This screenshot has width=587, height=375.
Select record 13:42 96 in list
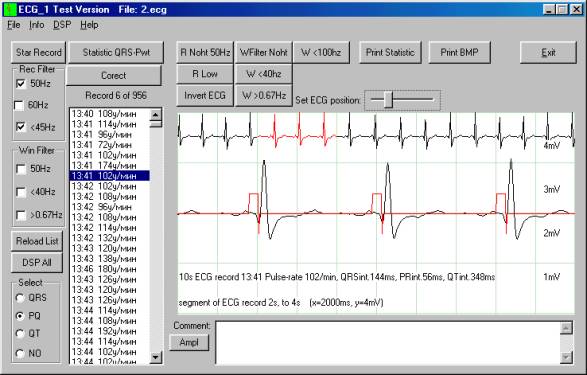[110, 207]
